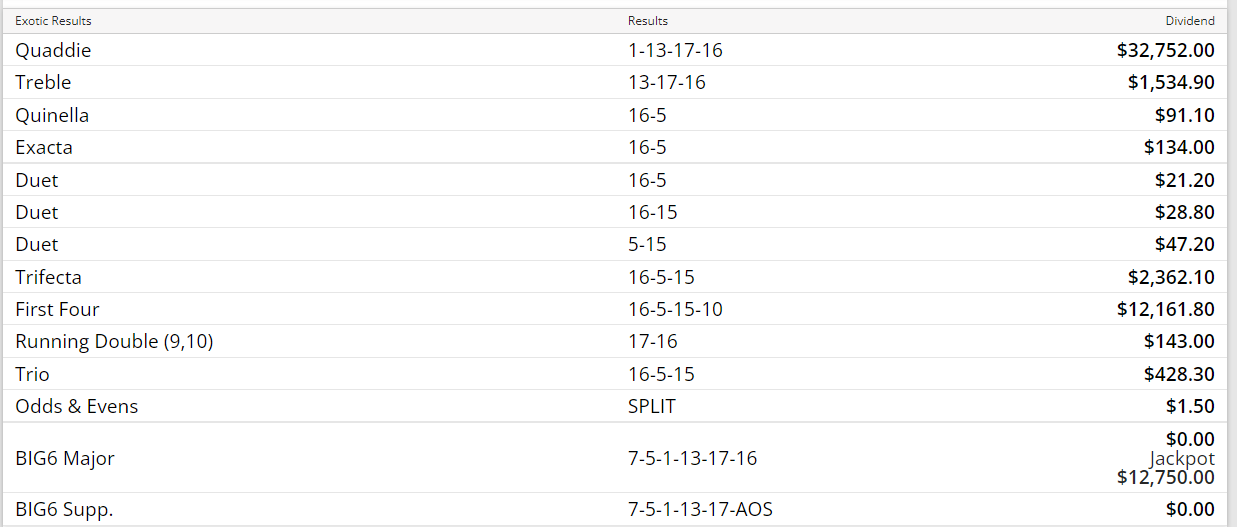Click the Treble dividend $1,534.90
Viewport: 1237px width, 527px height.
[x=1171, y=82]
